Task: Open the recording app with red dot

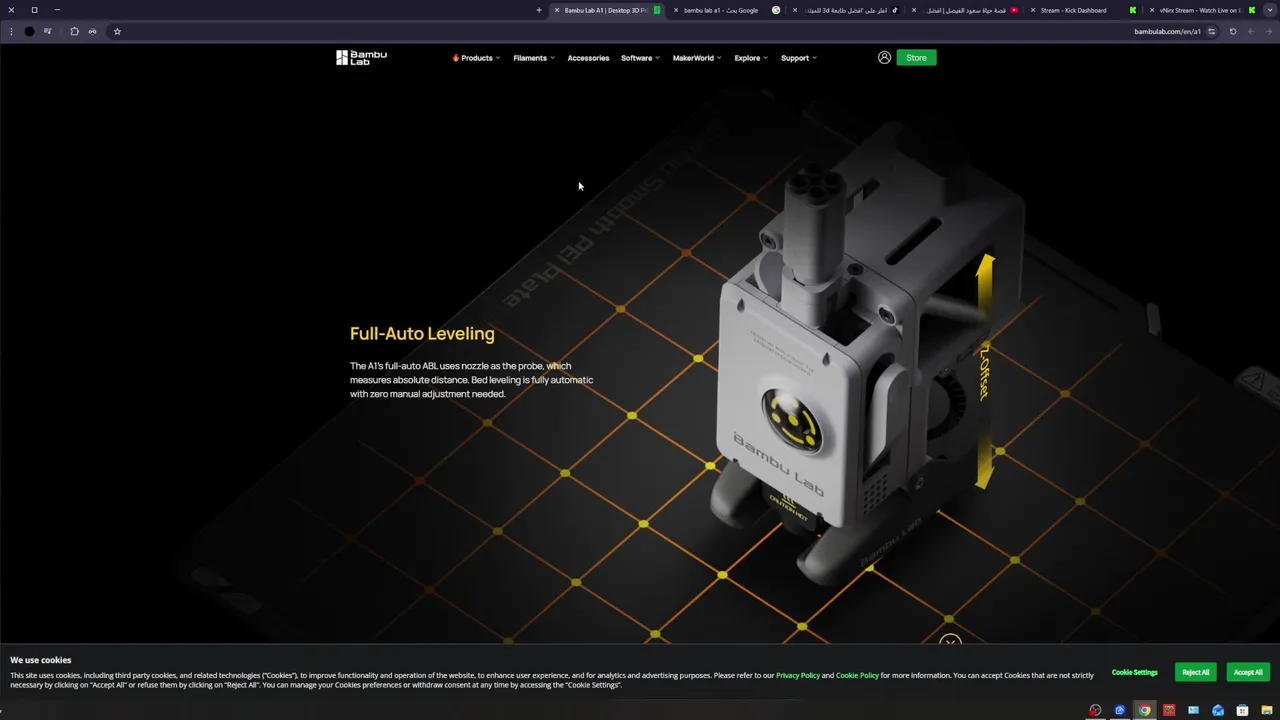Action: (x=1095, y=710)
